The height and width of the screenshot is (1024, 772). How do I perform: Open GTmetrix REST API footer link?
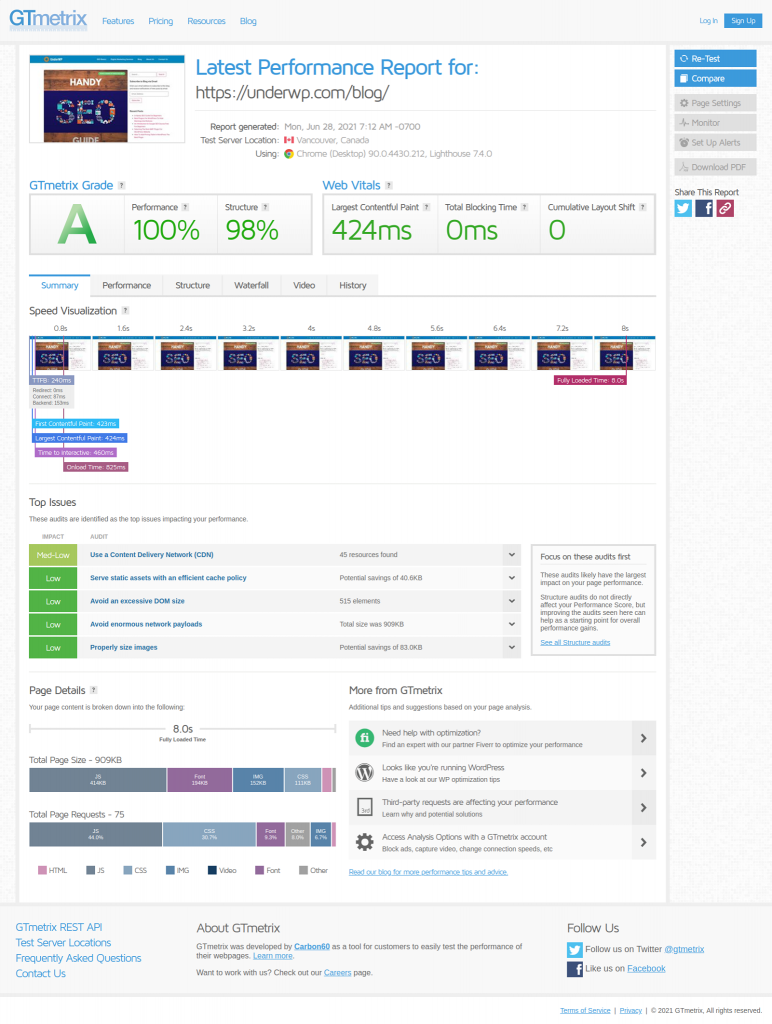coord(59,927)
